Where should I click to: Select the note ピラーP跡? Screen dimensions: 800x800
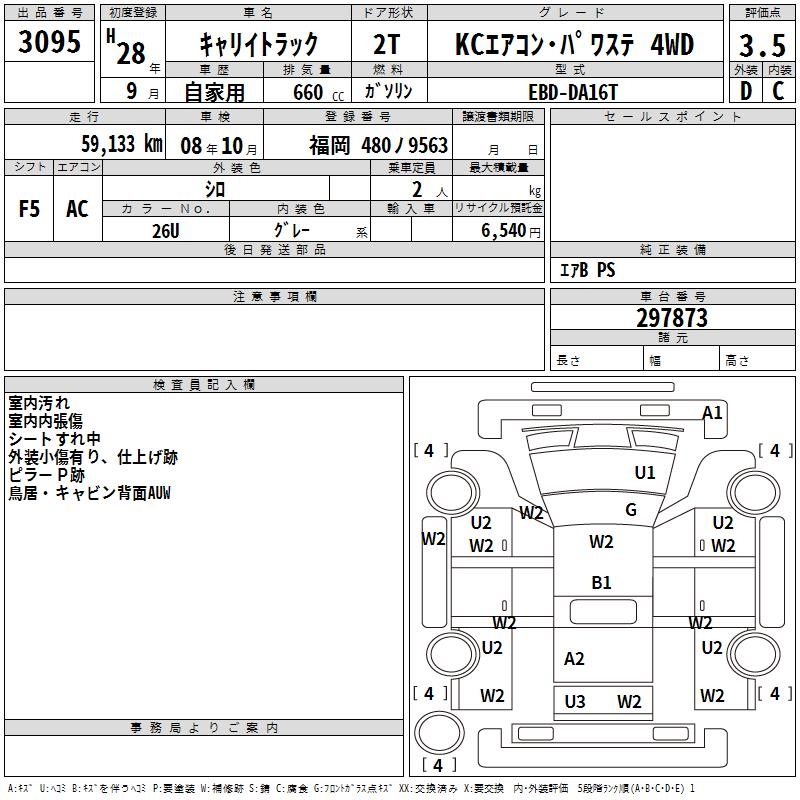(x=46, y=475)
